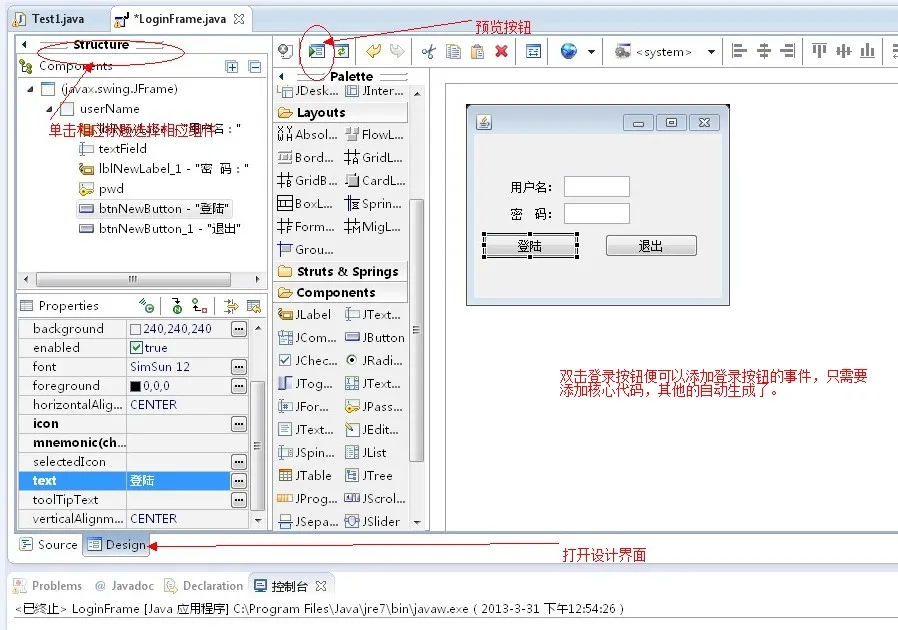Image resolution: width=898 pixels, height=630 pixels.
Task: Switch to the Source tab
Action: click(48, 544)
